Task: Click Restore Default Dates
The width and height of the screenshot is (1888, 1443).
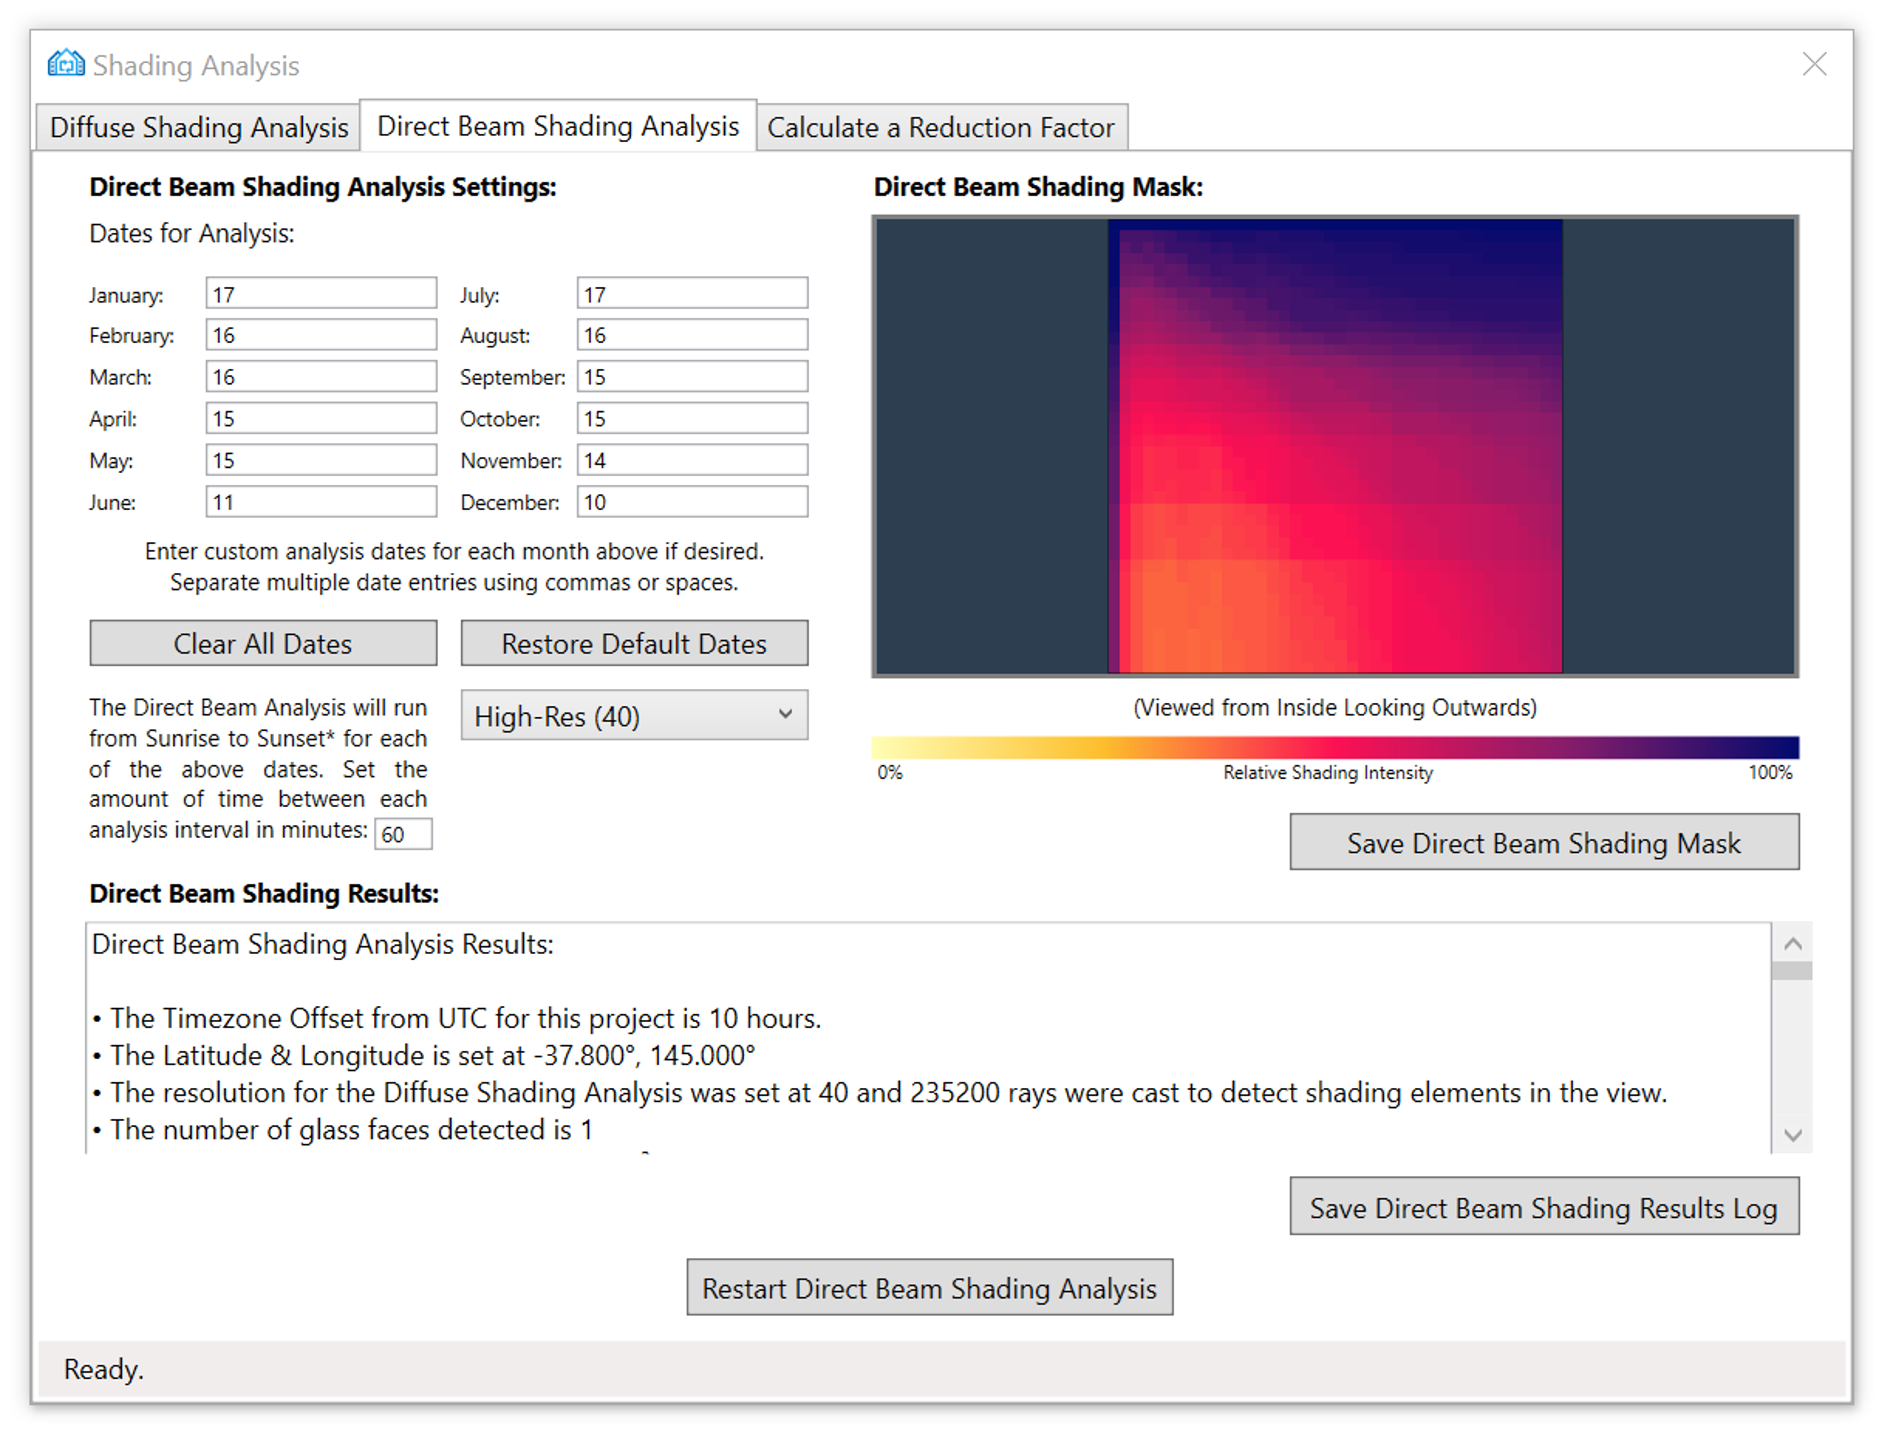Action: (634, 643)
